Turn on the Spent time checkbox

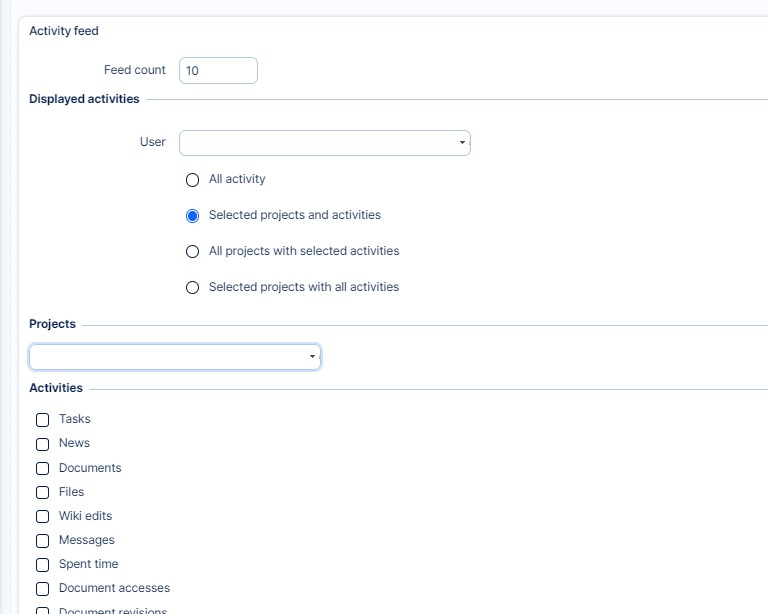click(x=42, y=565)
